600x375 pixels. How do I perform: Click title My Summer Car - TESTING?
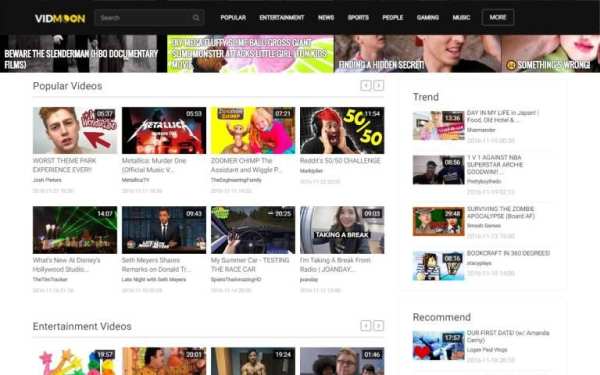point(250,264)
